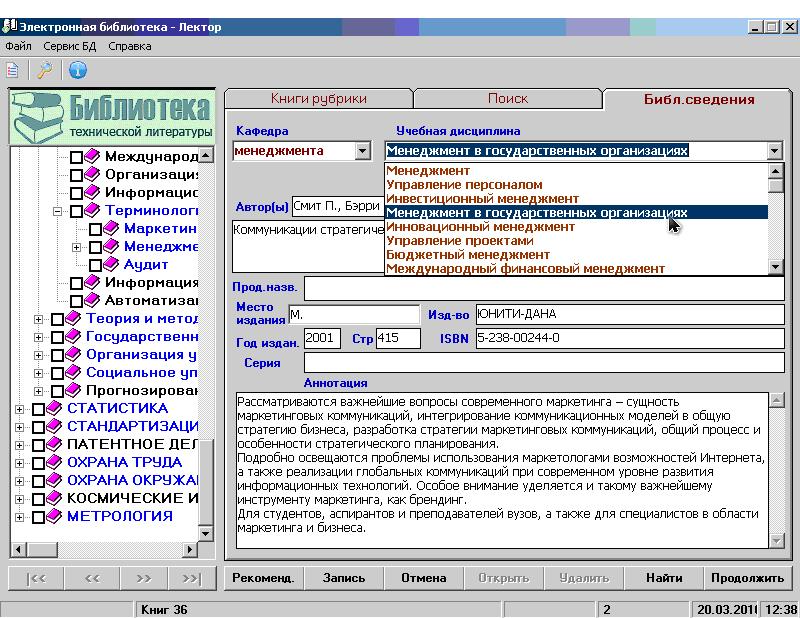
Task: Click book icon beside СТАТИСТИКА
Action: click(x=54, y=408)
